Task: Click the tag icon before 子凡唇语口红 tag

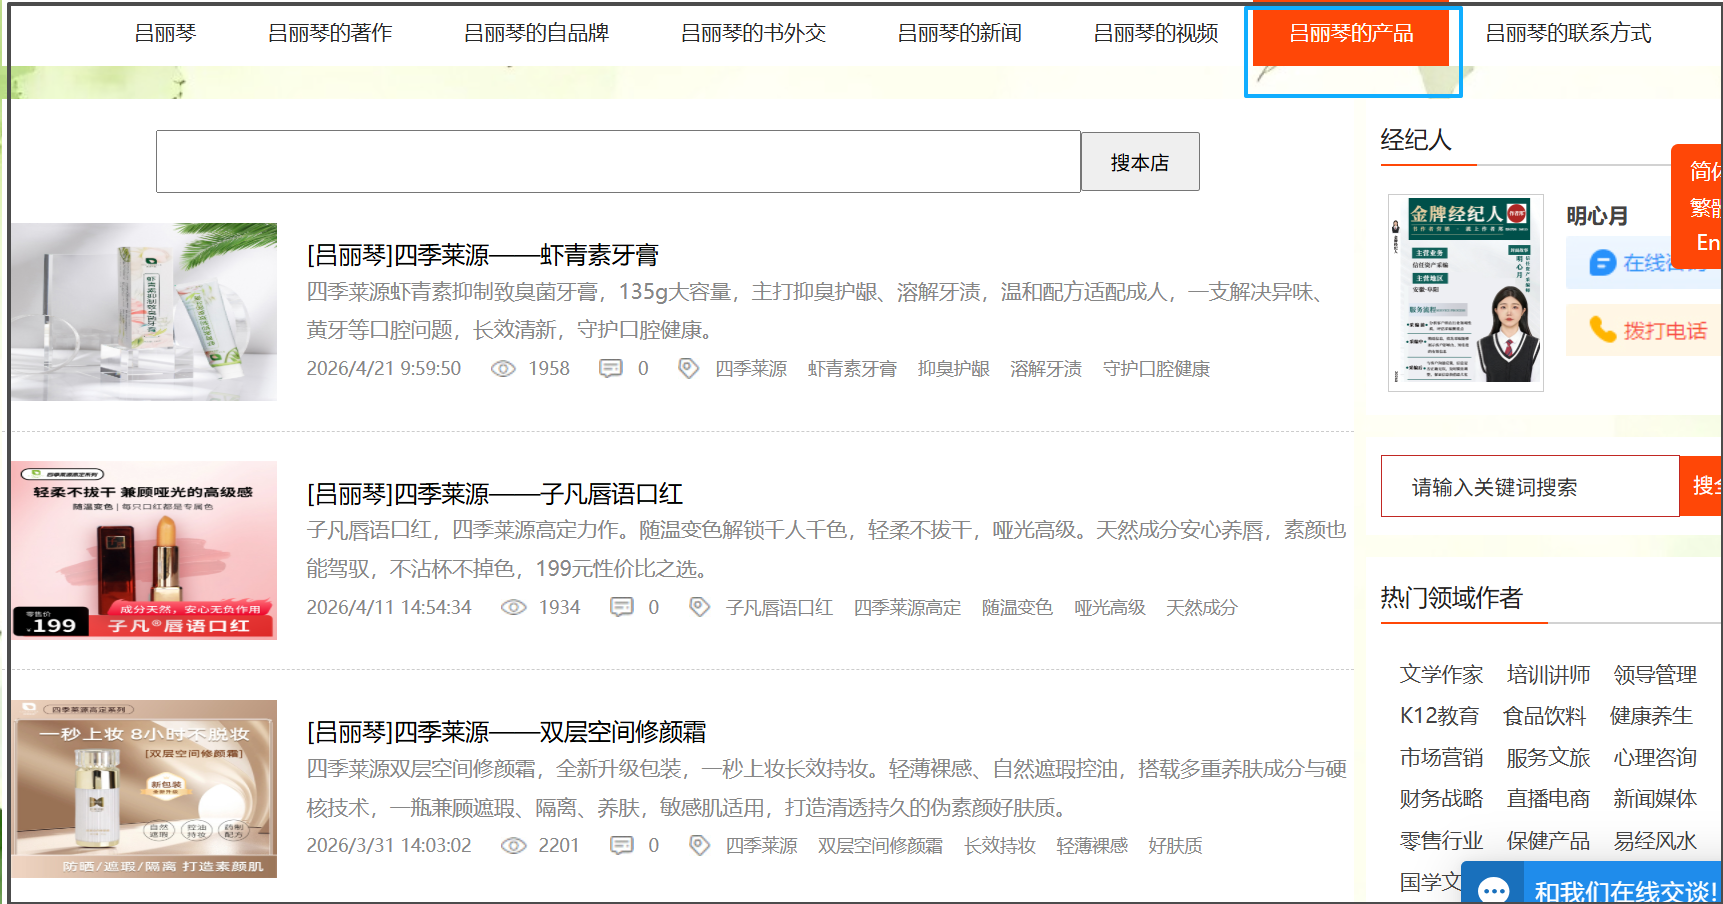Action: click(699, 606)
